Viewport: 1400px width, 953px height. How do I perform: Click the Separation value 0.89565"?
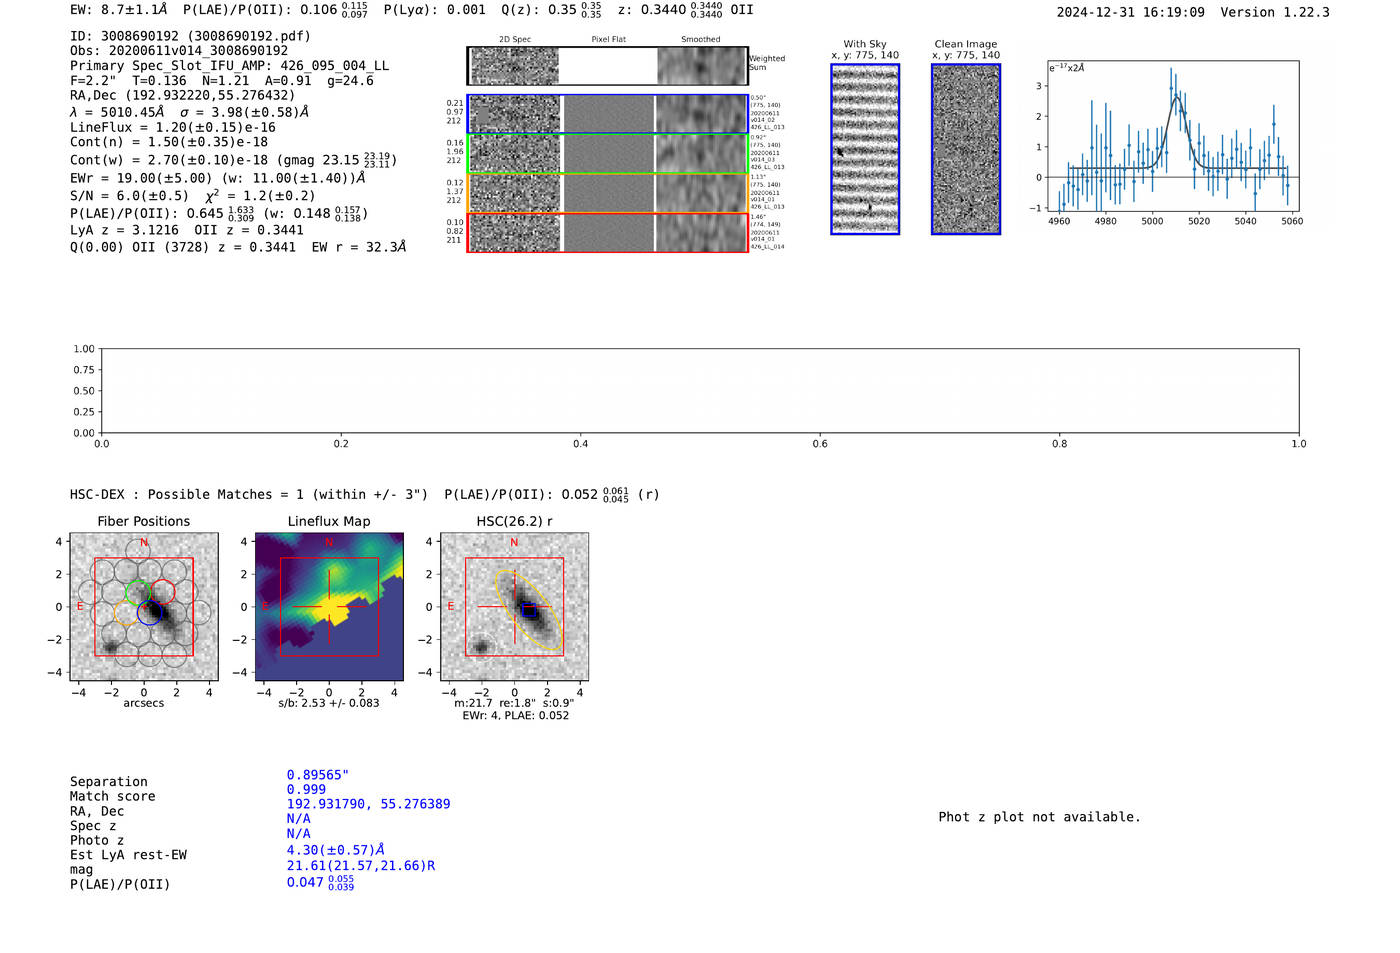318,775
